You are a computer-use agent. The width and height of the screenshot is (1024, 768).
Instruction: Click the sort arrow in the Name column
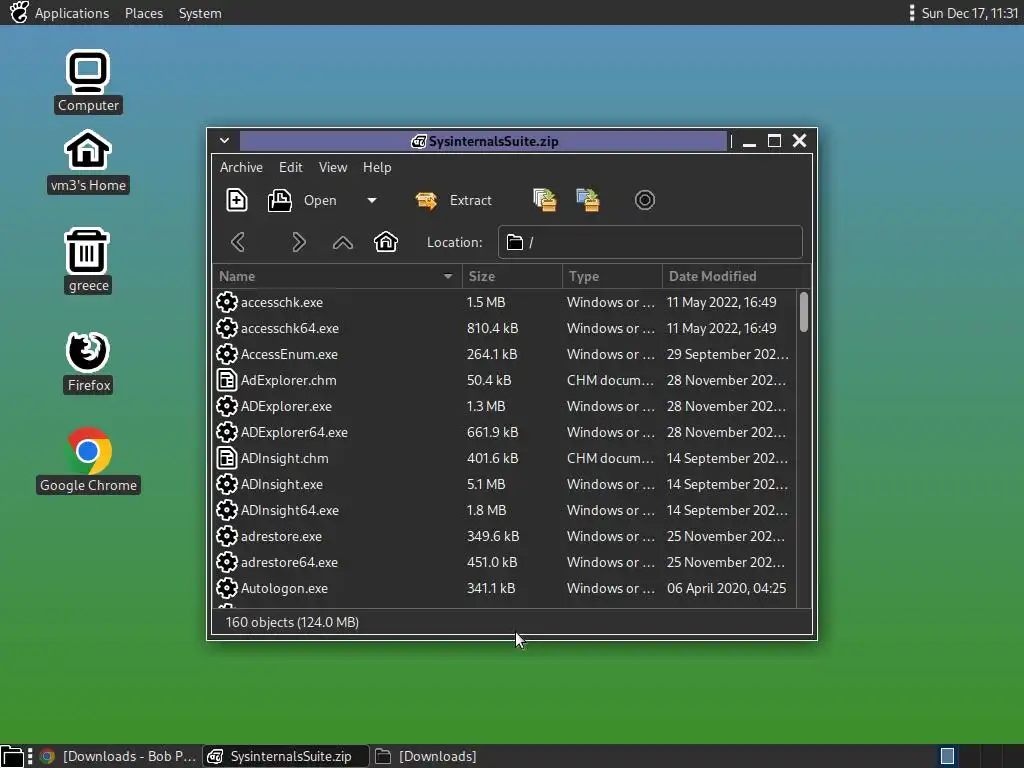click(448, 276)
